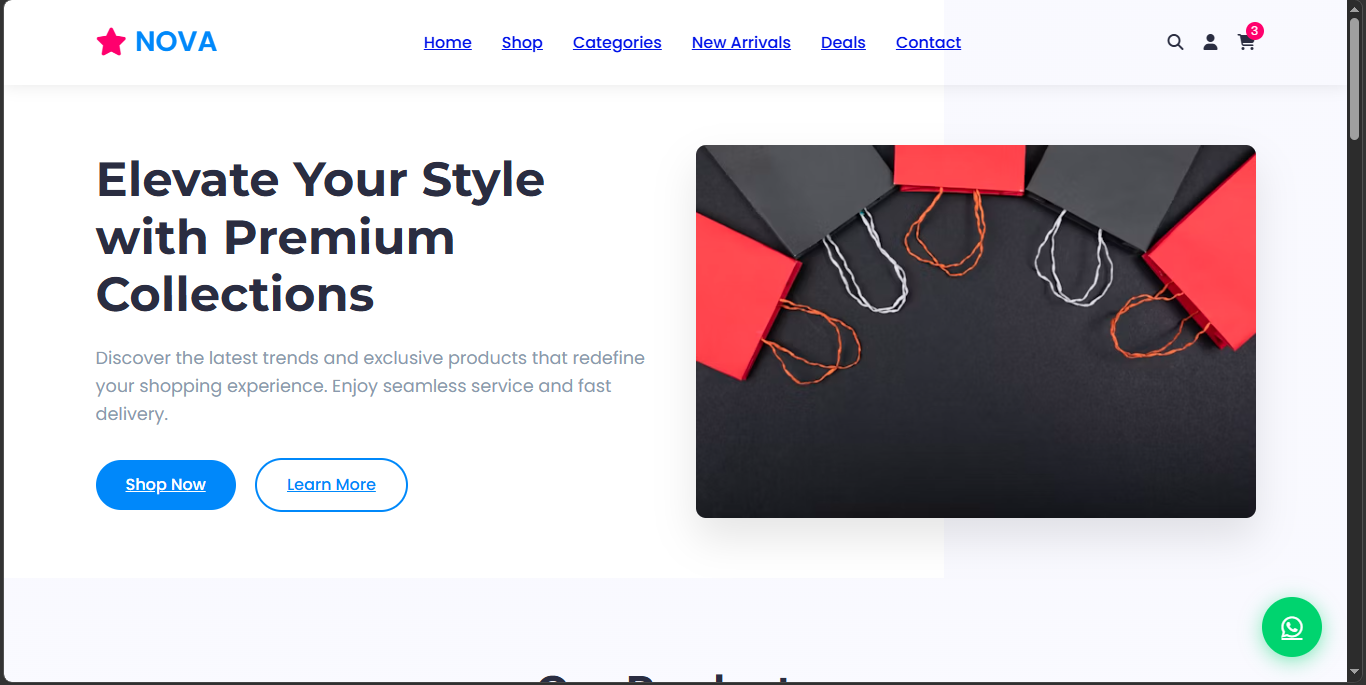Click the pink star logo icon
This screenshot has width=1366, height=685.
pyautogui.click(x=110, y=42)
